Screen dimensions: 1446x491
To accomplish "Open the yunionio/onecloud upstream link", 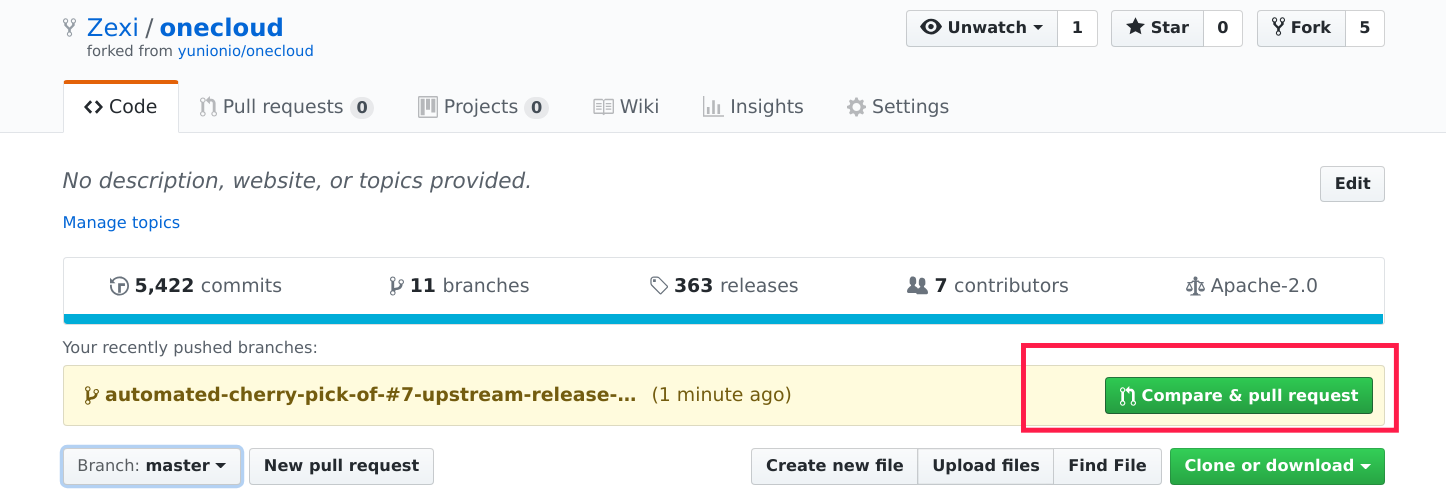I will tap(245, 51).
